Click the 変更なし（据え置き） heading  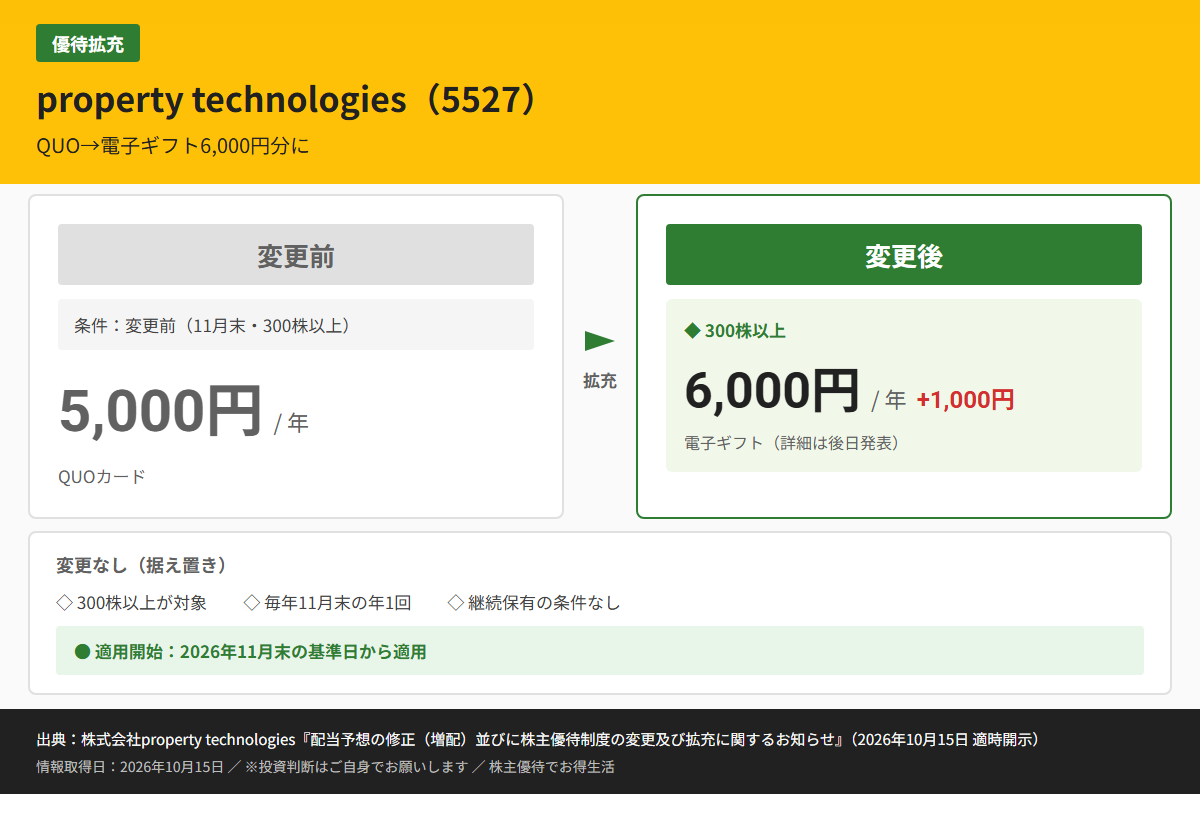pos(141,565)
